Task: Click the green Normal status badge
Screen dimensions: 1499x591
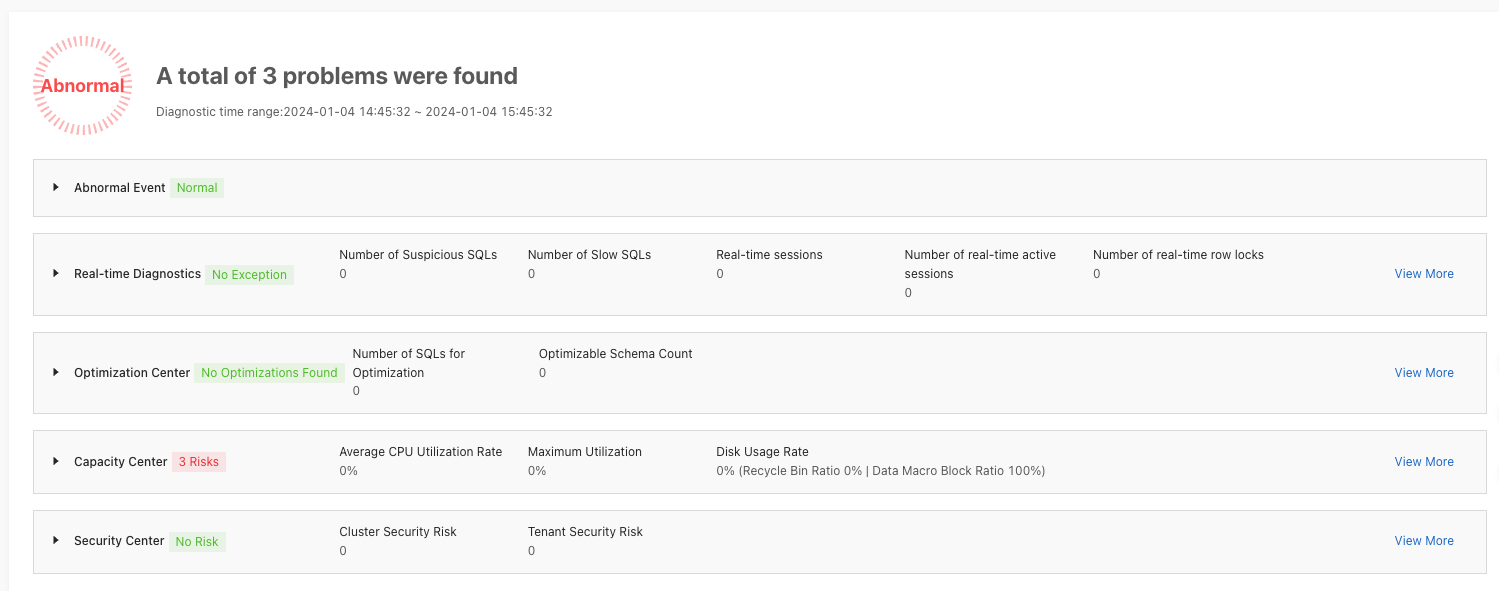Action: (x=197, y=188)
